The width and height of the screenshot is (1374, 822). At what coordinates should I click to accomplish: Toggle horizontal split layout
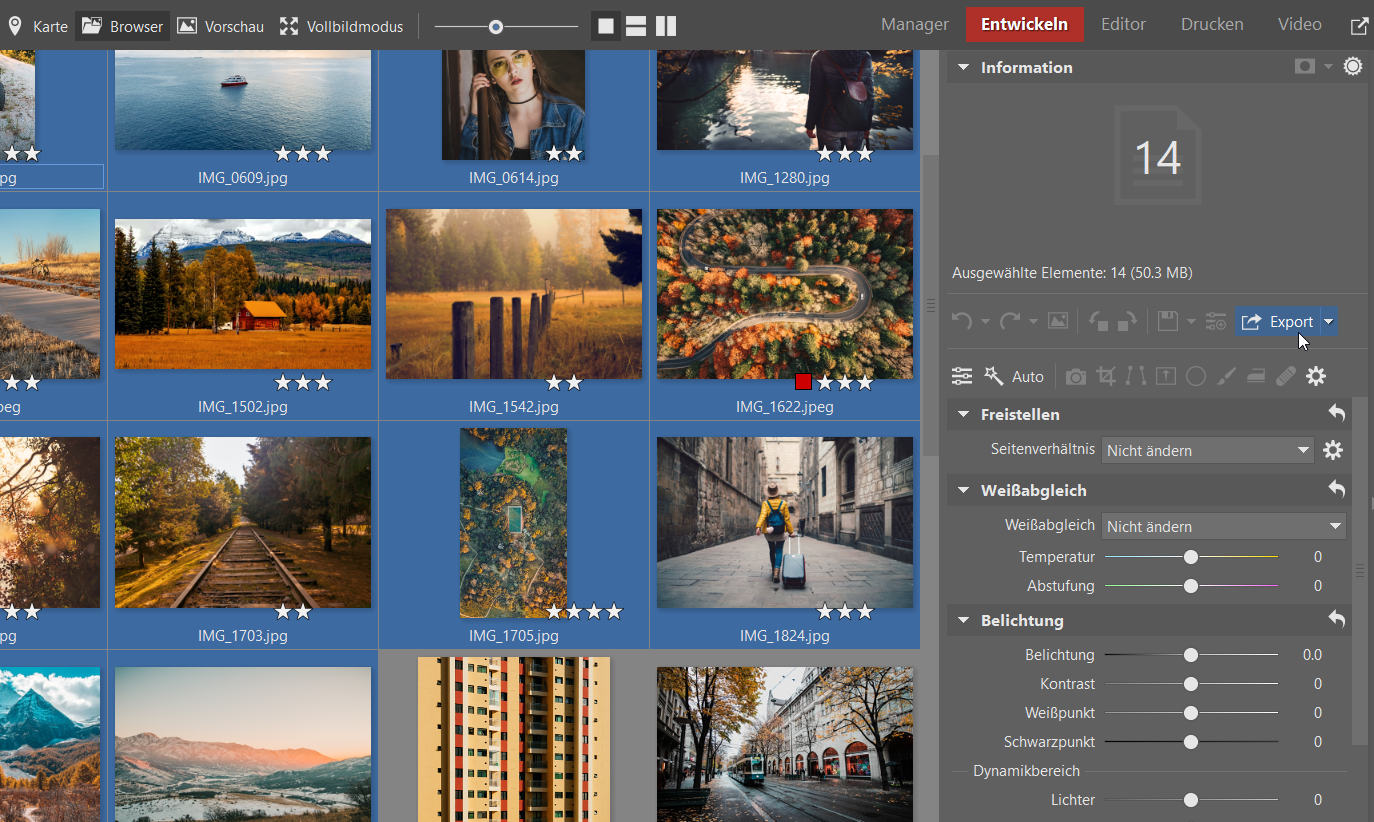coord(636,26)
